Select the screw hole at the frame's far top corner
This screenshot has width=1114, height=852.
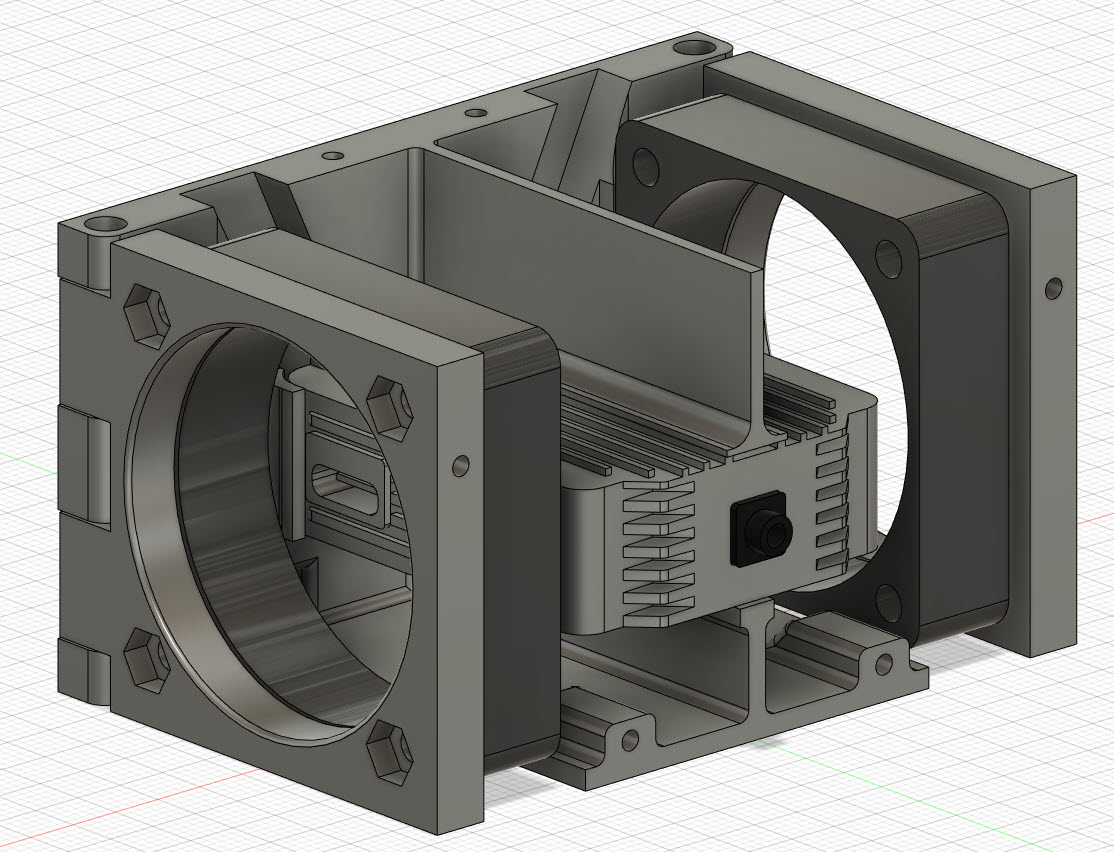[x=693, y=49]
